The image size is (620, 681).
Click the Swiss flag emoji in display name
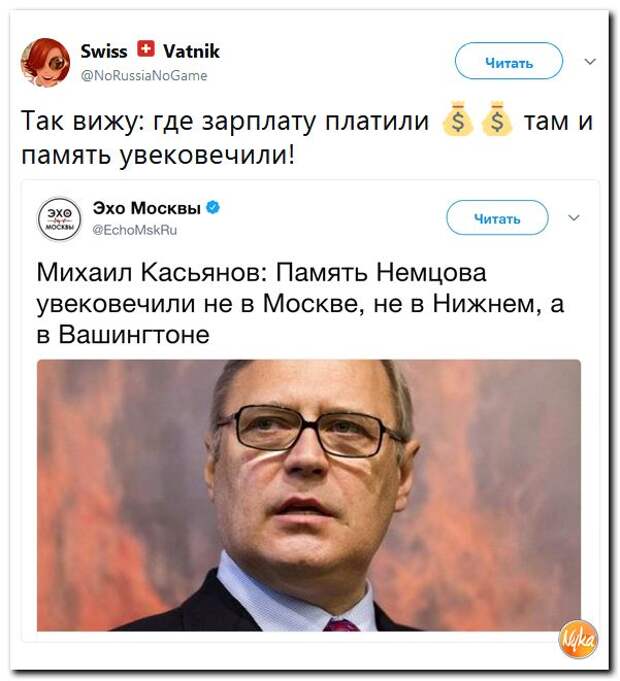pos(146,49)
